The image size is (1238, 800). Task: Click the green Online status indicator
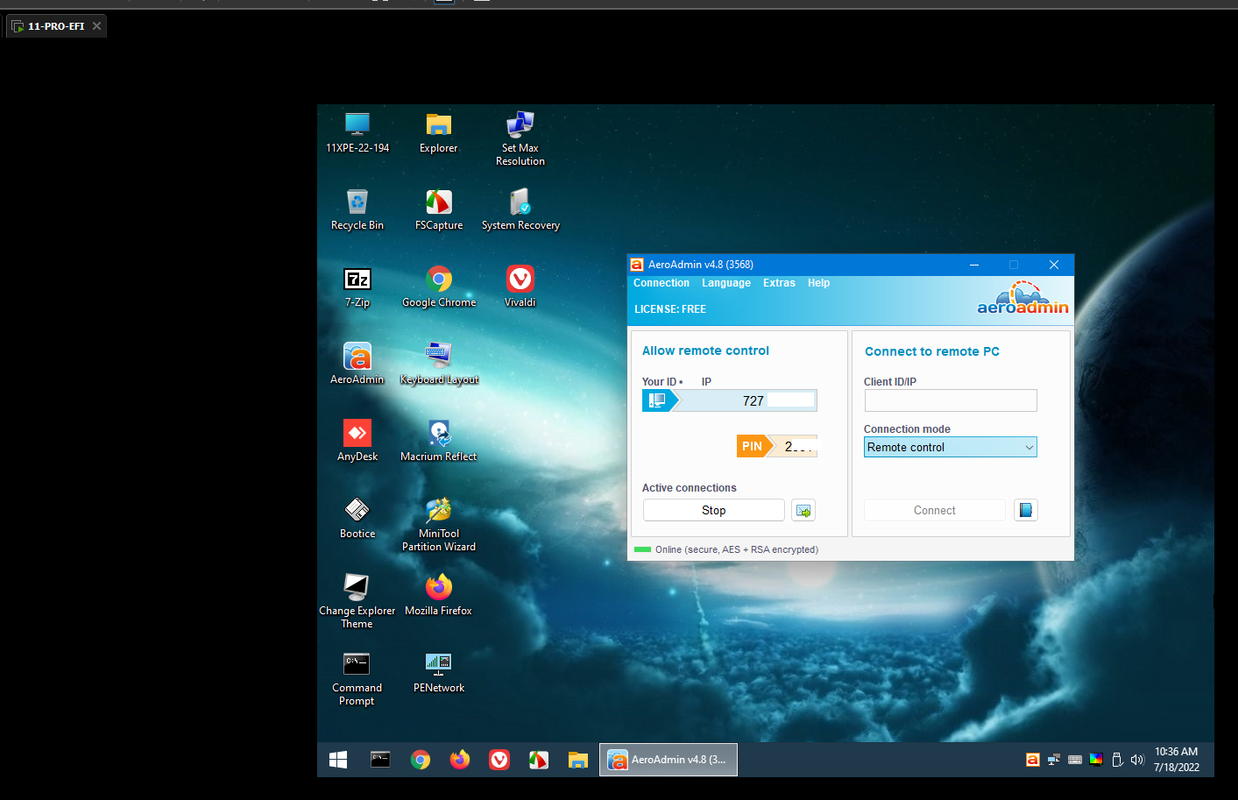pyautogui.click(x=642, y=550)
